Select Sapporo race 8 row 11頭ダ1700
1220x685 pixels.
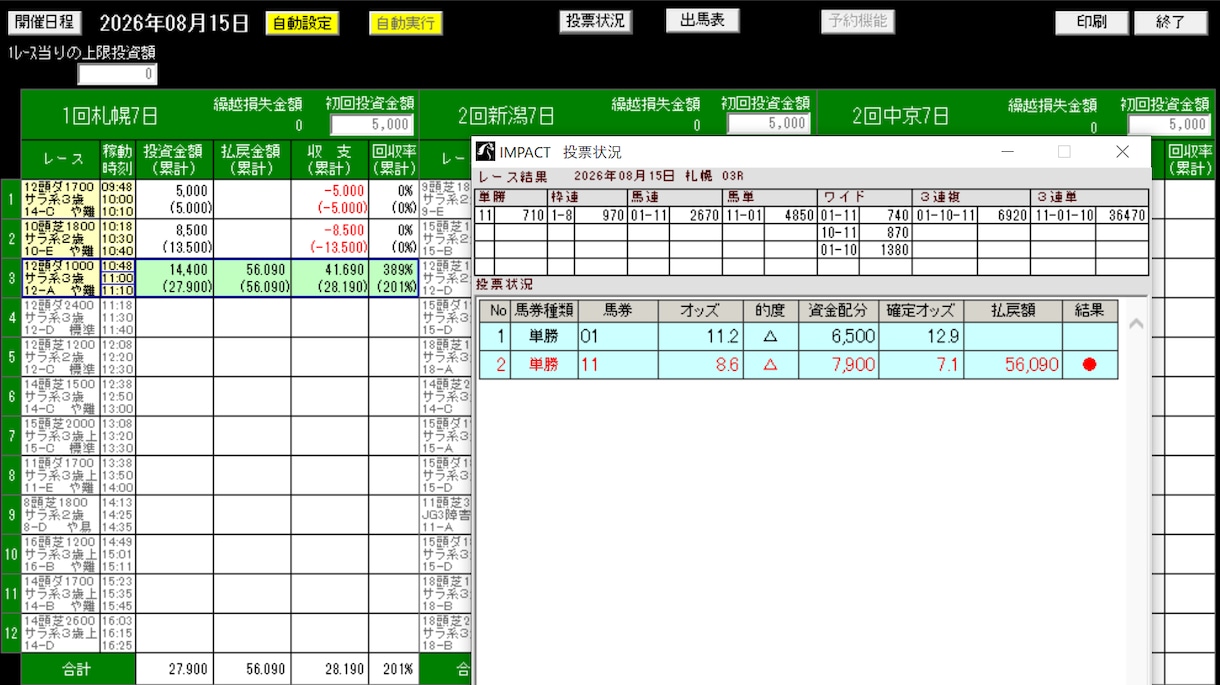pyautogui.click(x=59, y=475)
